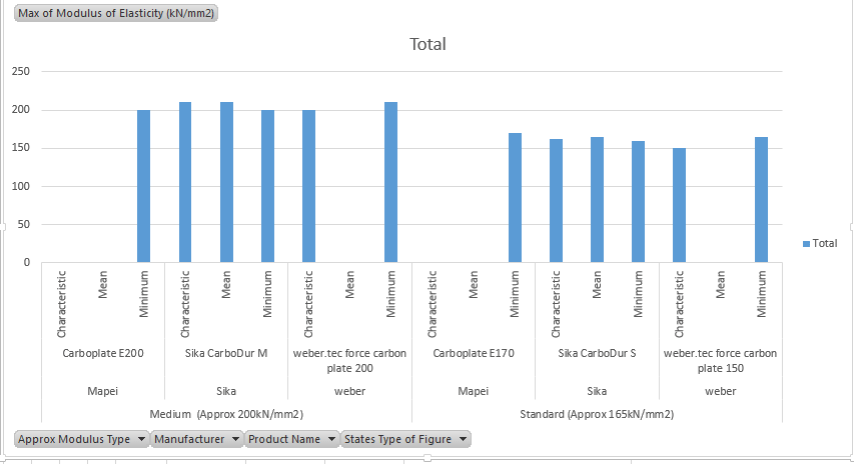Image resolution: width=854 pixels, height=464 pixels.
Task: Click the 50 value on the vertical axis
Action: [x=23, y=224]
